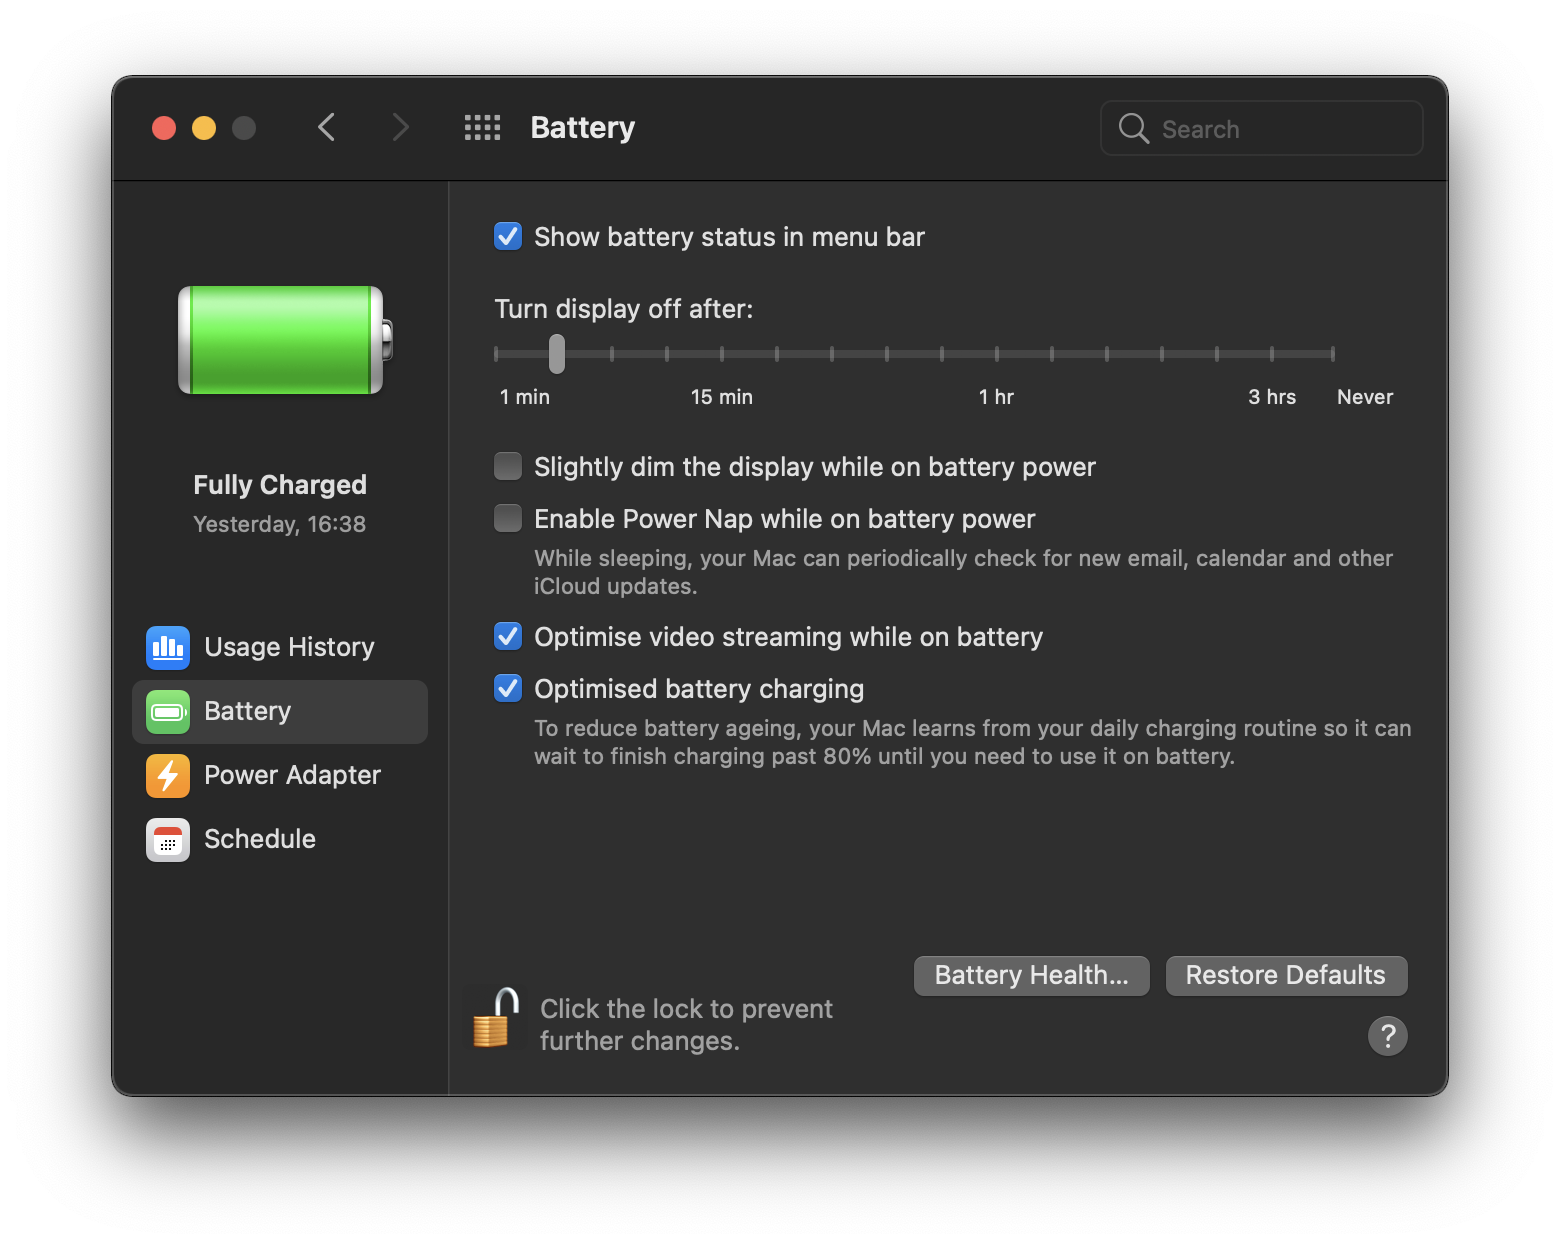This screenshot has width=1560, height=1244.
Task: Click the 'Fully Charged' status text
Action: tap(280, 485)
